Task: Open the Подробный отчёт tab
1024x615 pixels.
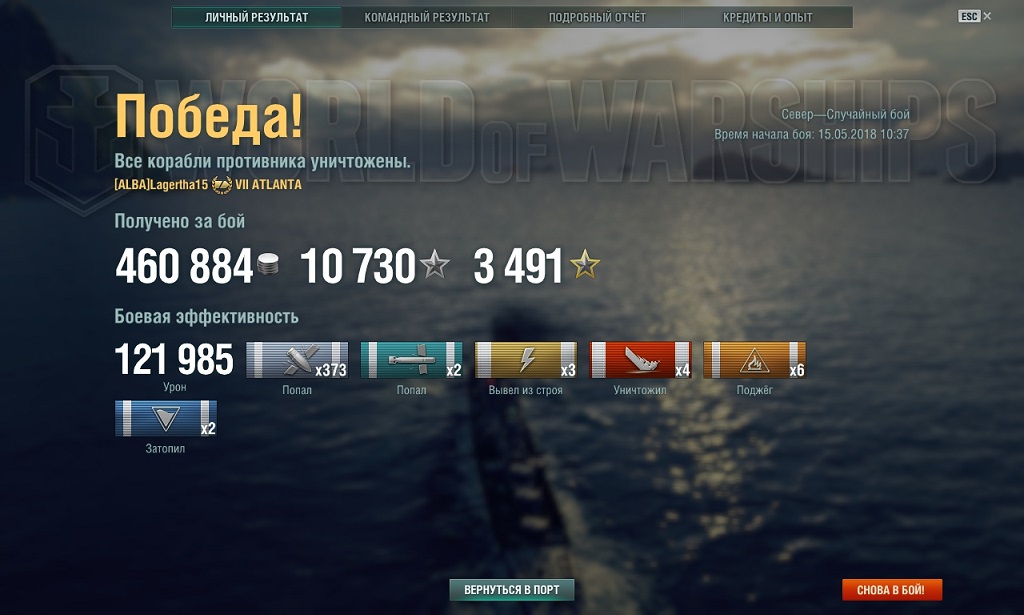Action: (597, 18)
